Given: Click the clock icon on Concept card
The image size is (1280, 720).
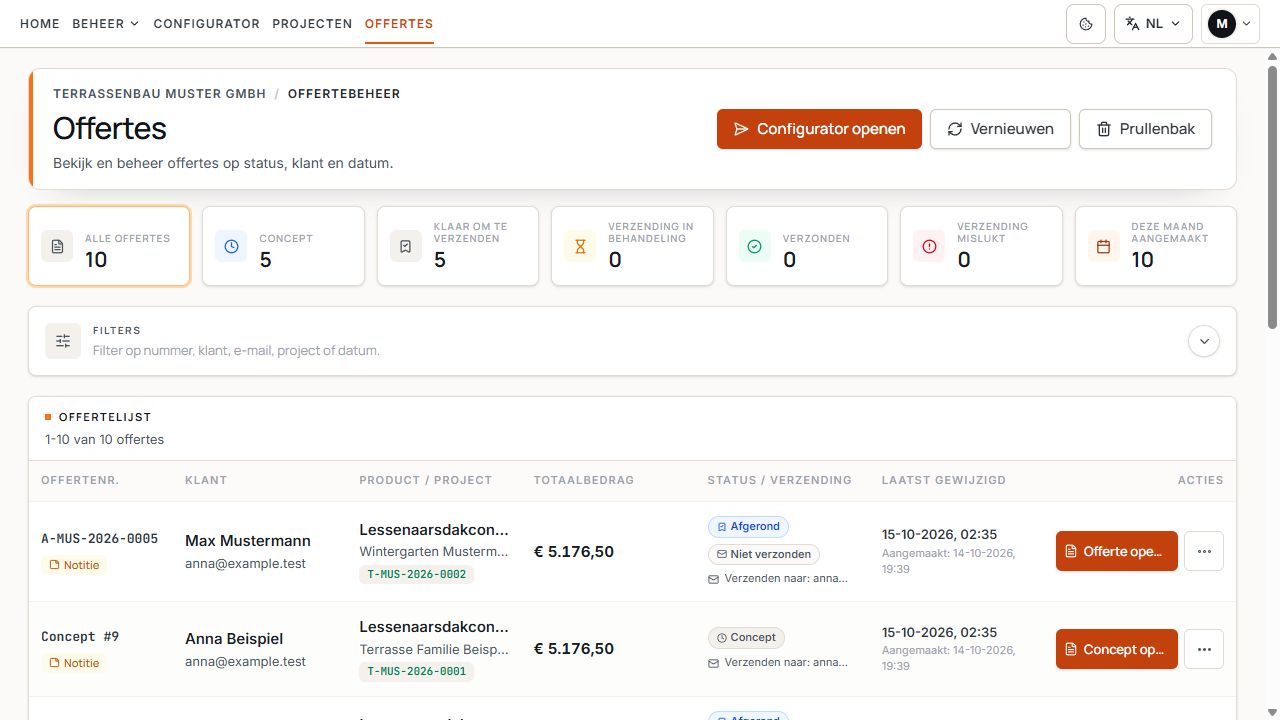Looking at the screenshot, I should click(232, 246).
